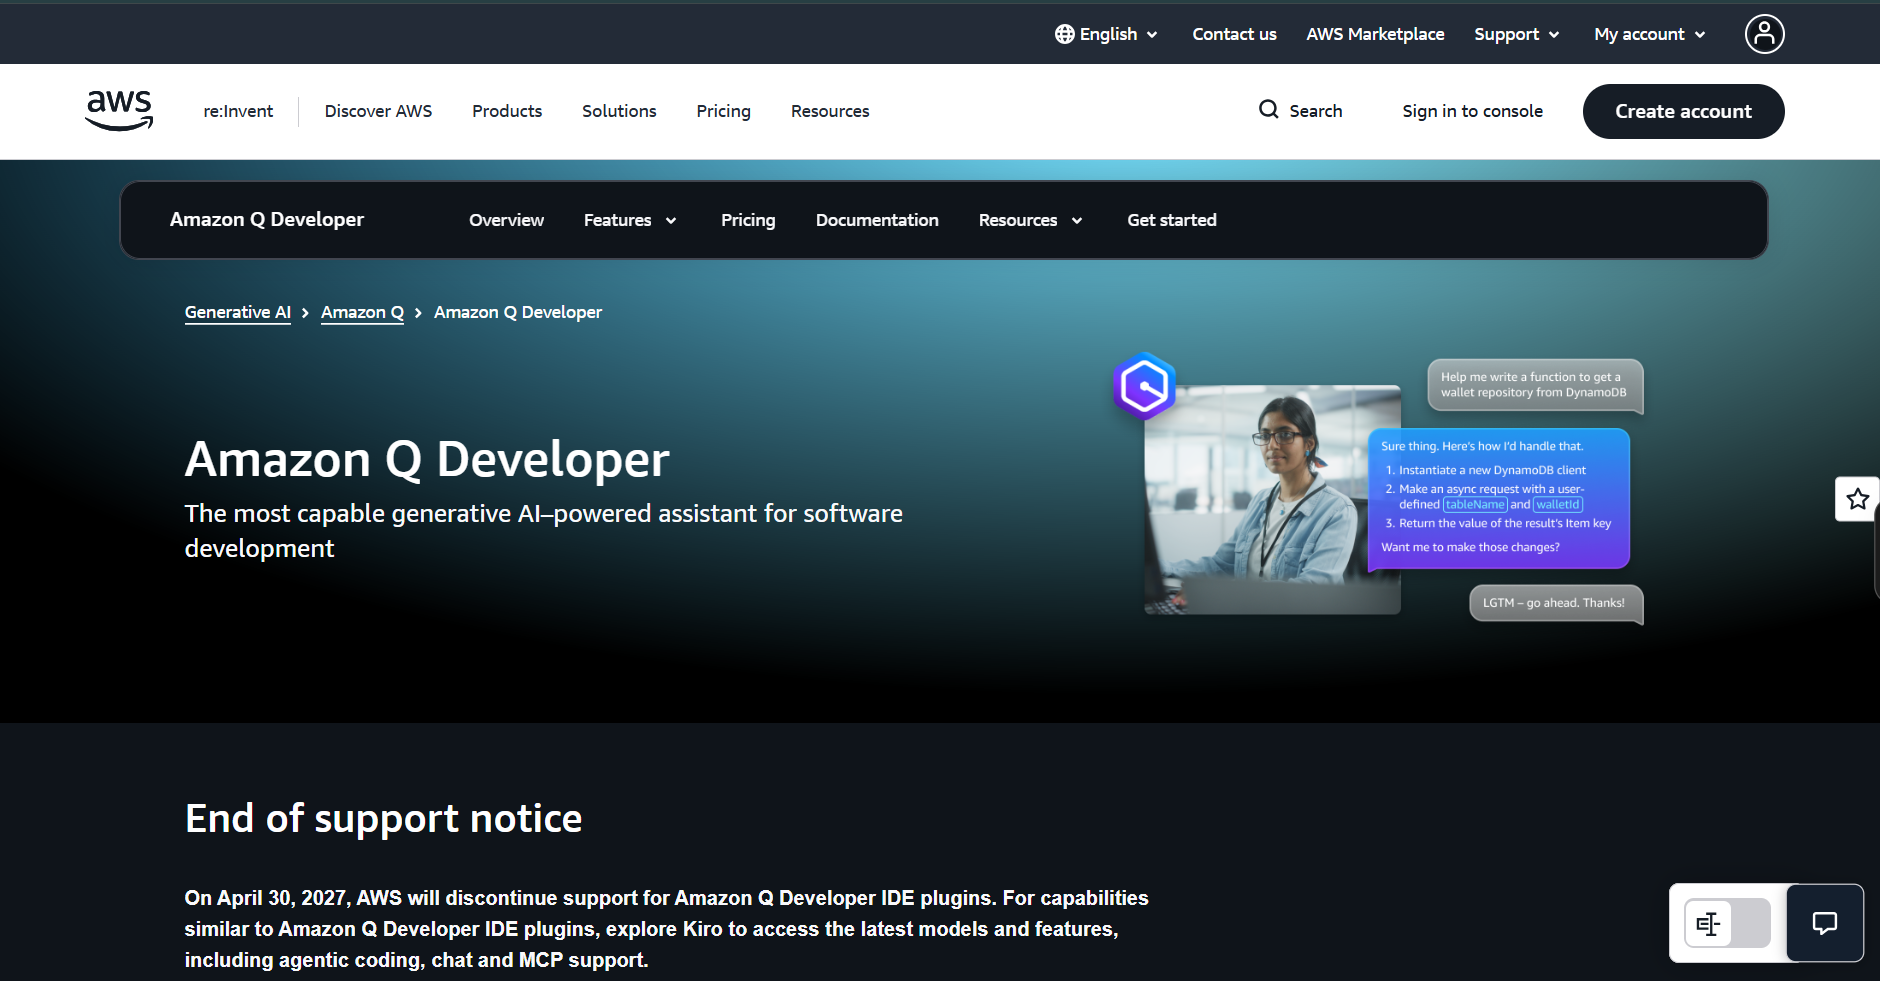Select the Overview tab
The width and height of the screenshot is (1880, 981).
506,220
